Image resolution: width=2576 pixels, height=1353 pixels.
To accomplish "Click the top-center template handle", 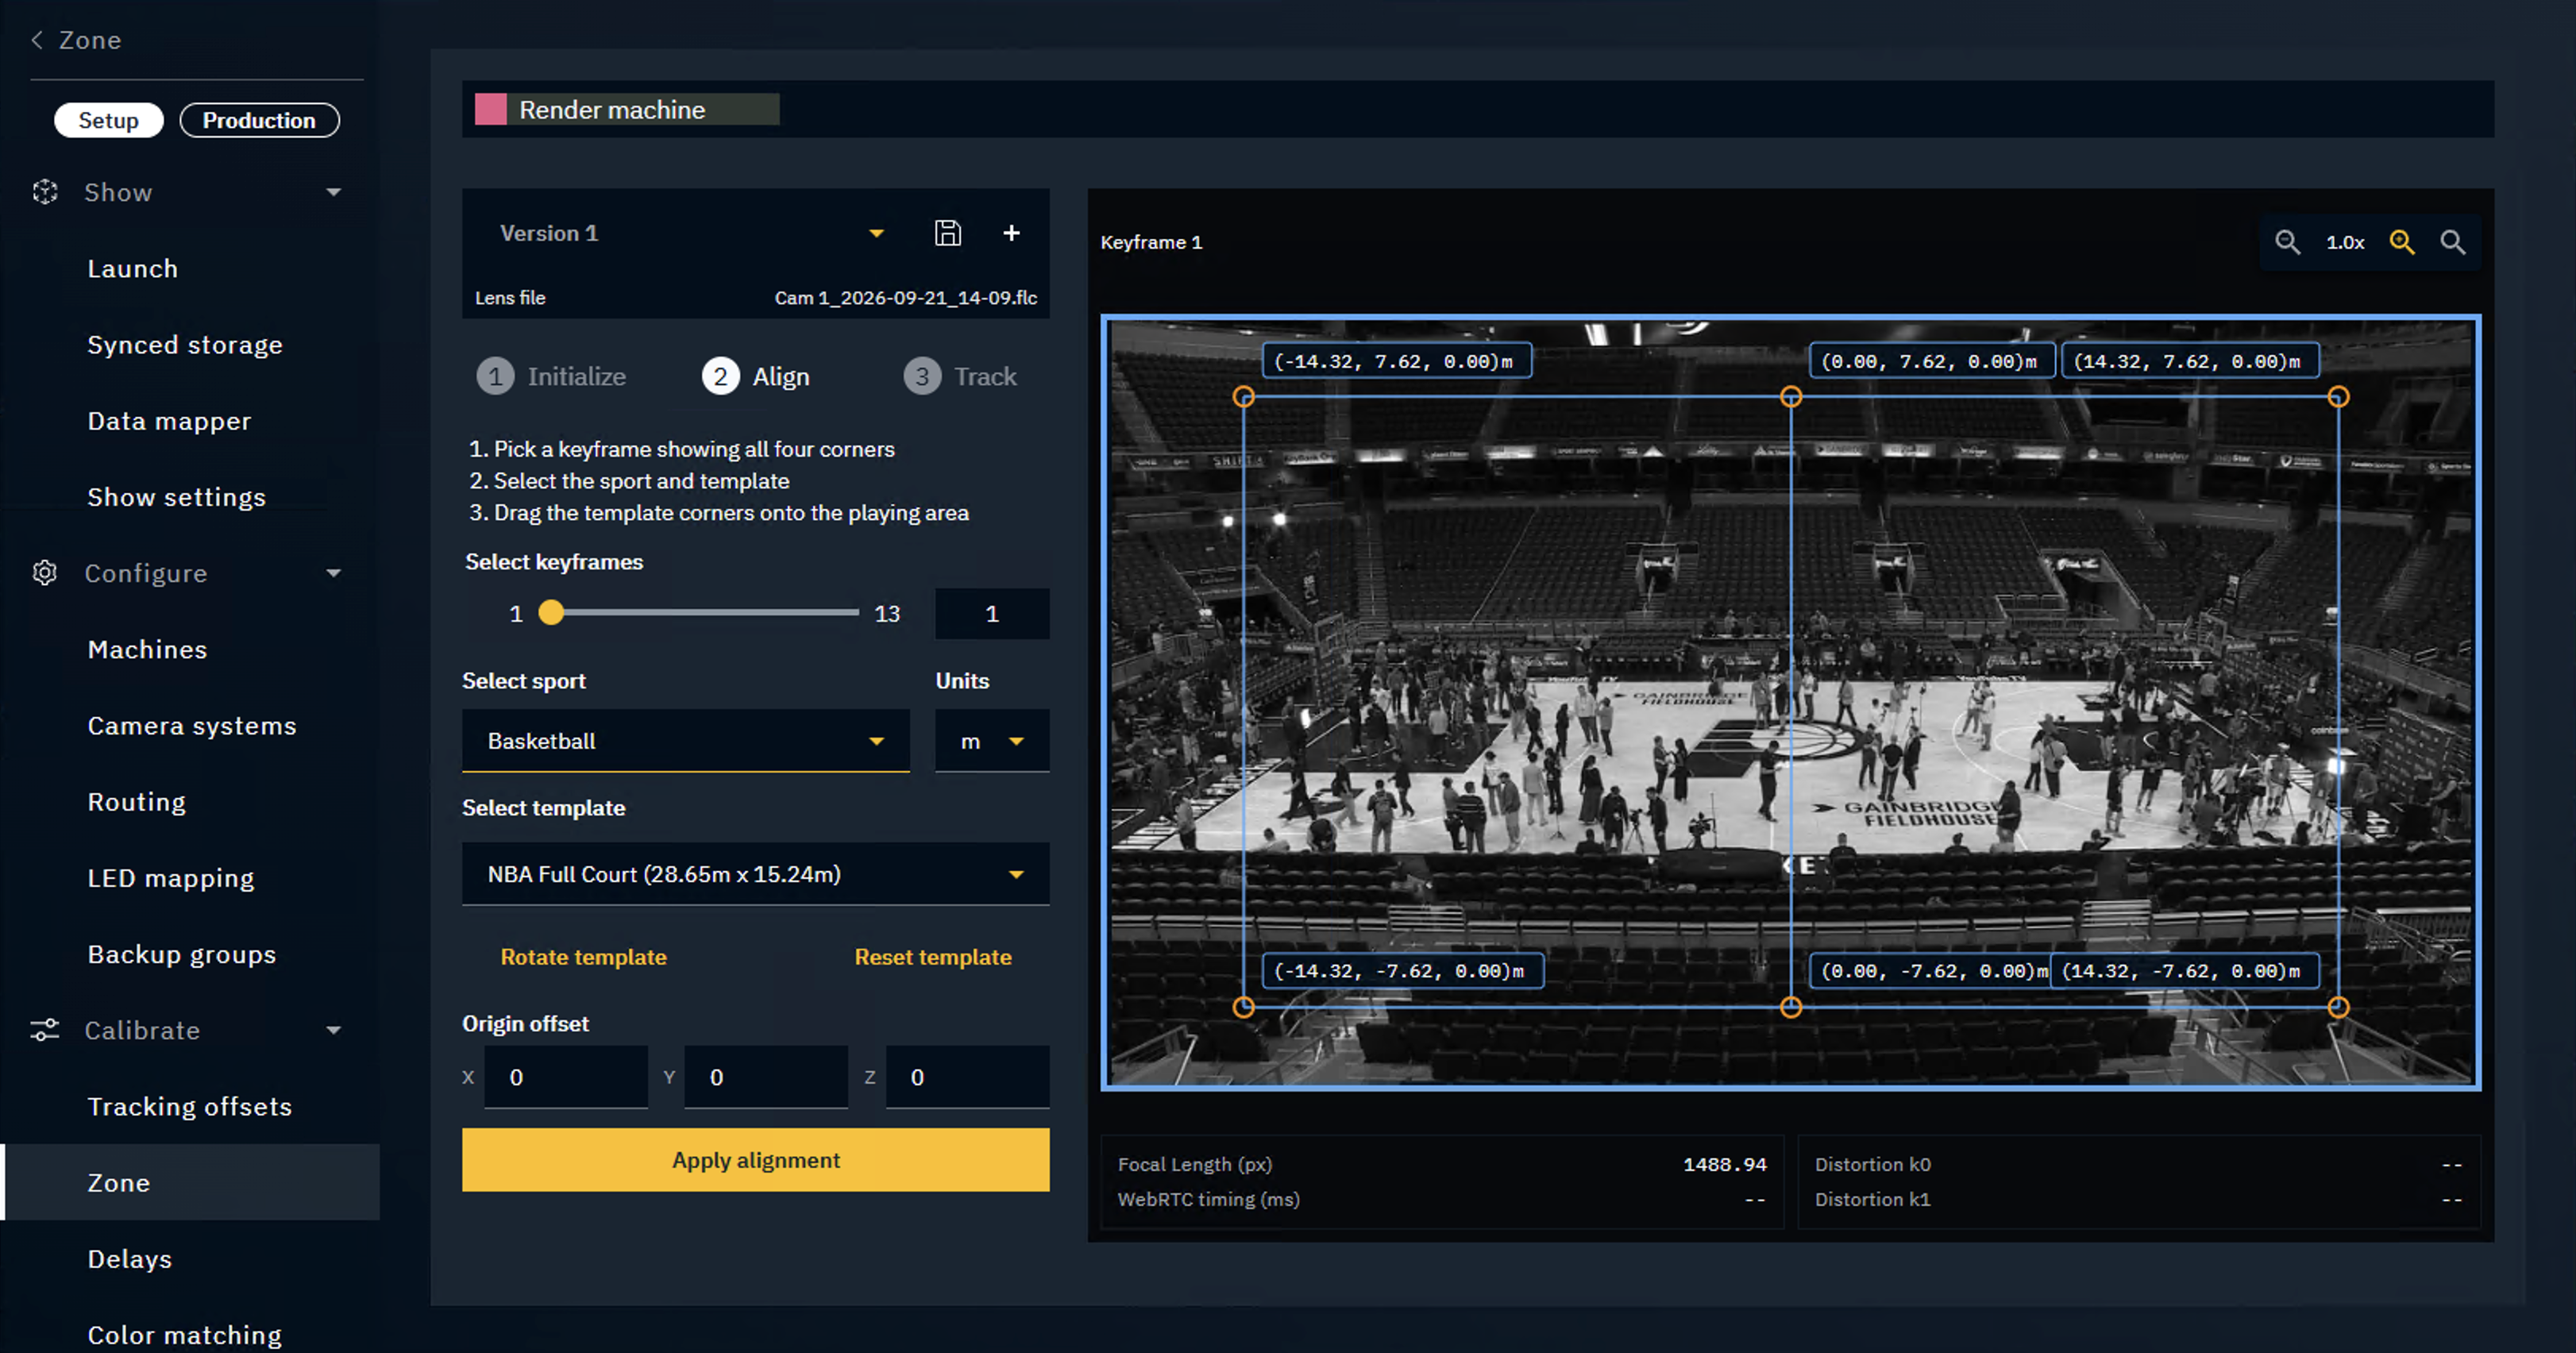I will point(1791,397).
